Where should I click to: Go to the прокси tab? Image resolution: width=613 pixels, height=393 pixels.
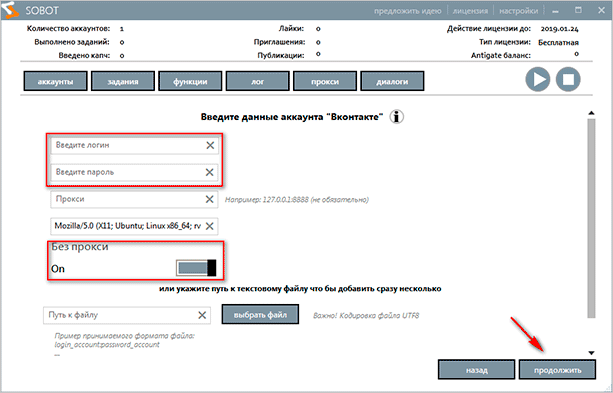tap(325, 81)
